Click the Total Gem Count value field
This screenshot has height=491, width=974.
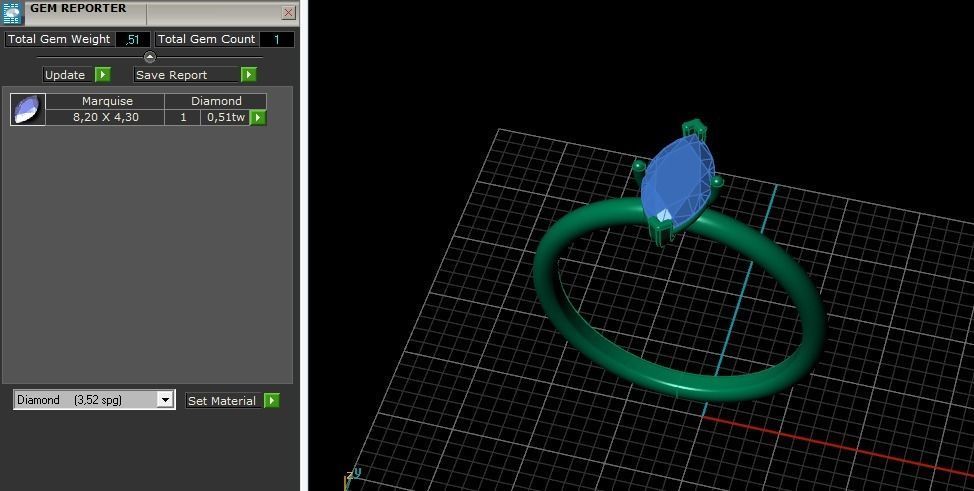pyautogui.click(x=276, y=40)
